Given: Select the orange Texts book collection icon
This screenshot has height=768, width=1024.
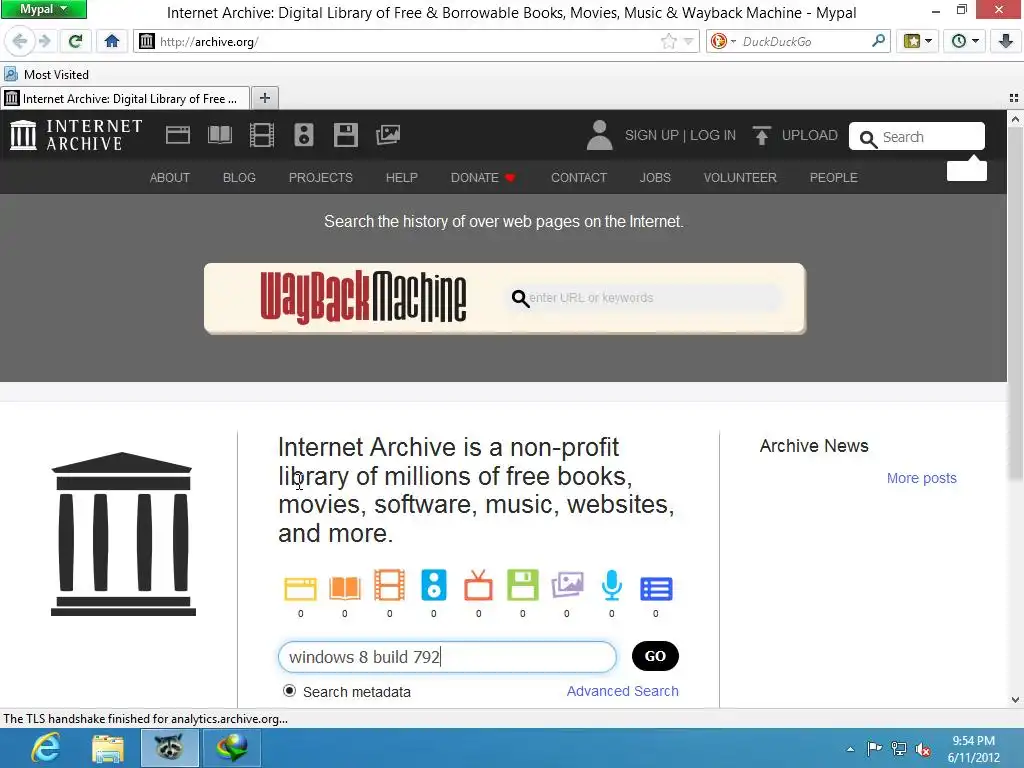Looking at the screenshot, I should click(x=345, y=588).
